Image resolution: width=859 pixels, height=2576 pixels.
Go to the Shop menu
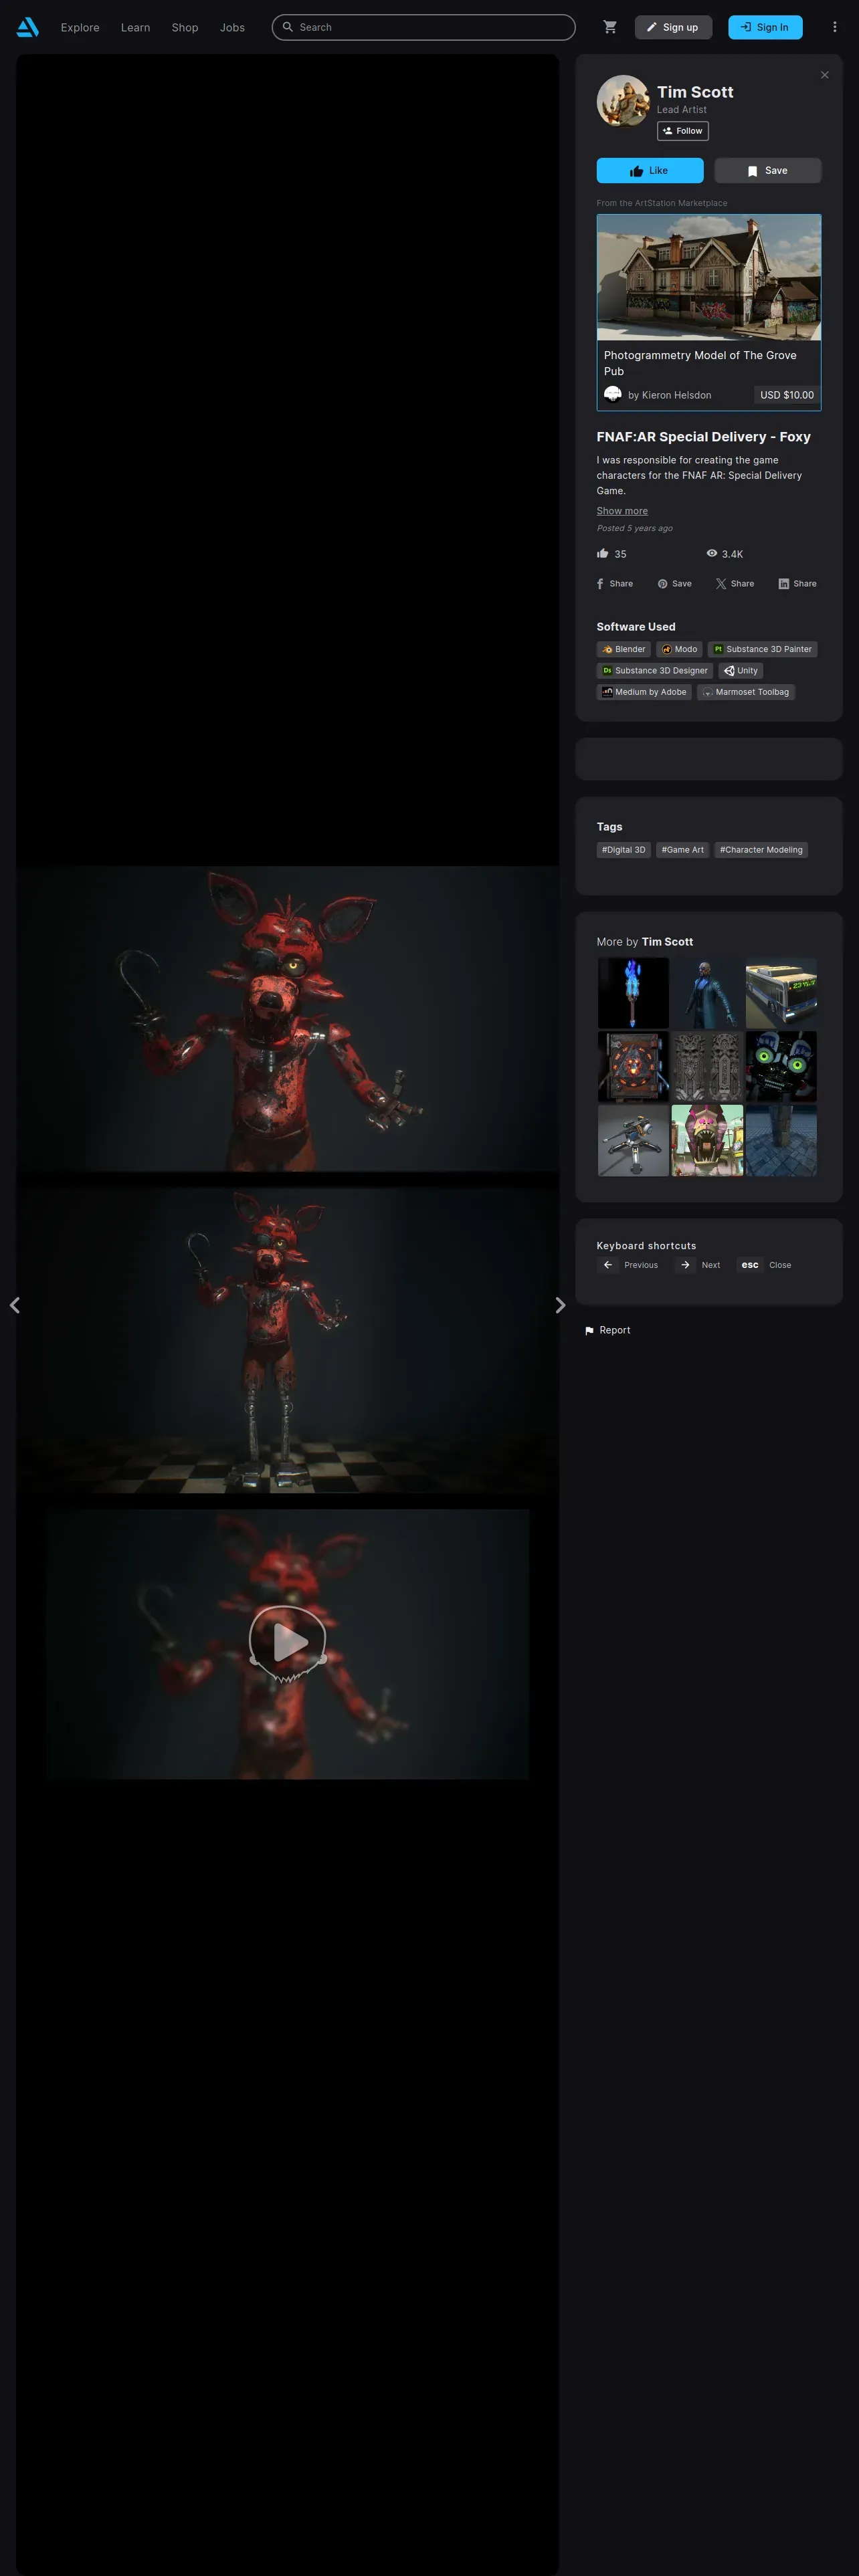185,28
